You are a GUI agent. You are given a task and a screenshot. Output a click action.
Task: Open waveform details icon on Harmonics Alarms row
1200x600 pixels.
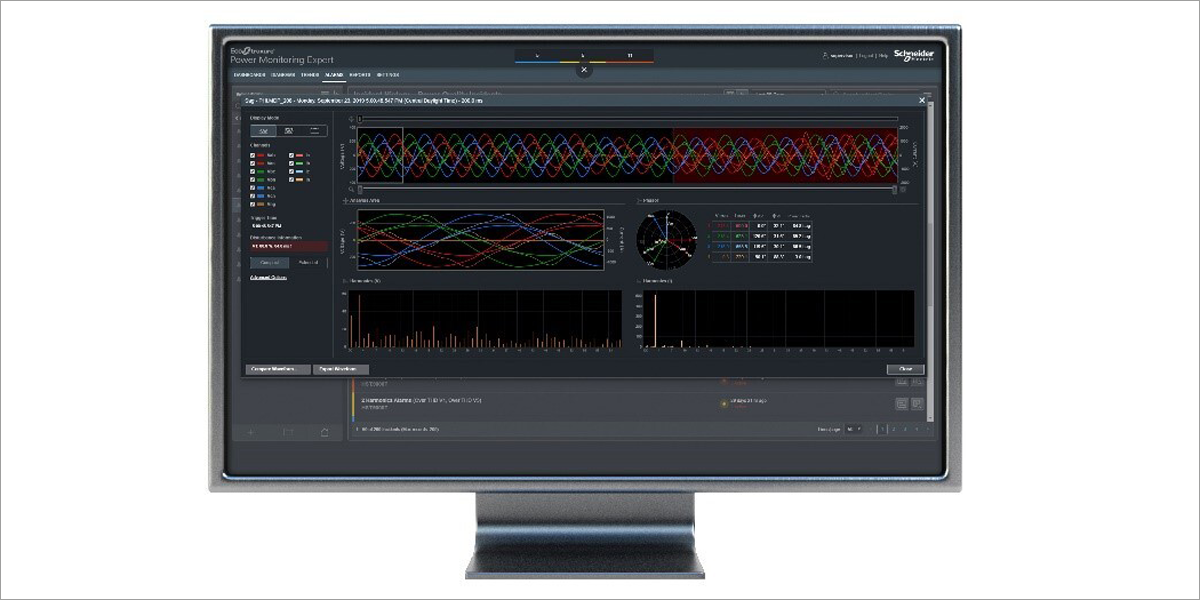[x=900, y=403]
